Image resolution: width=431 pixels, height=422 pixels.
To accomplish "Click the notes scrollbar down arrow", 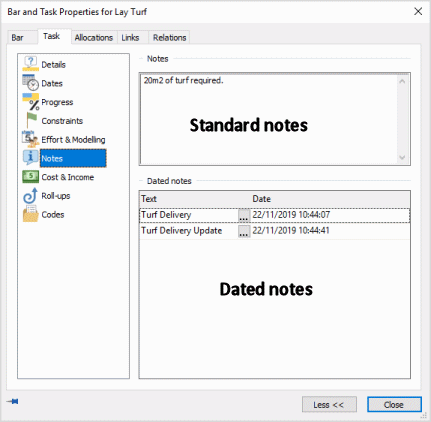I will pos(402,157).
